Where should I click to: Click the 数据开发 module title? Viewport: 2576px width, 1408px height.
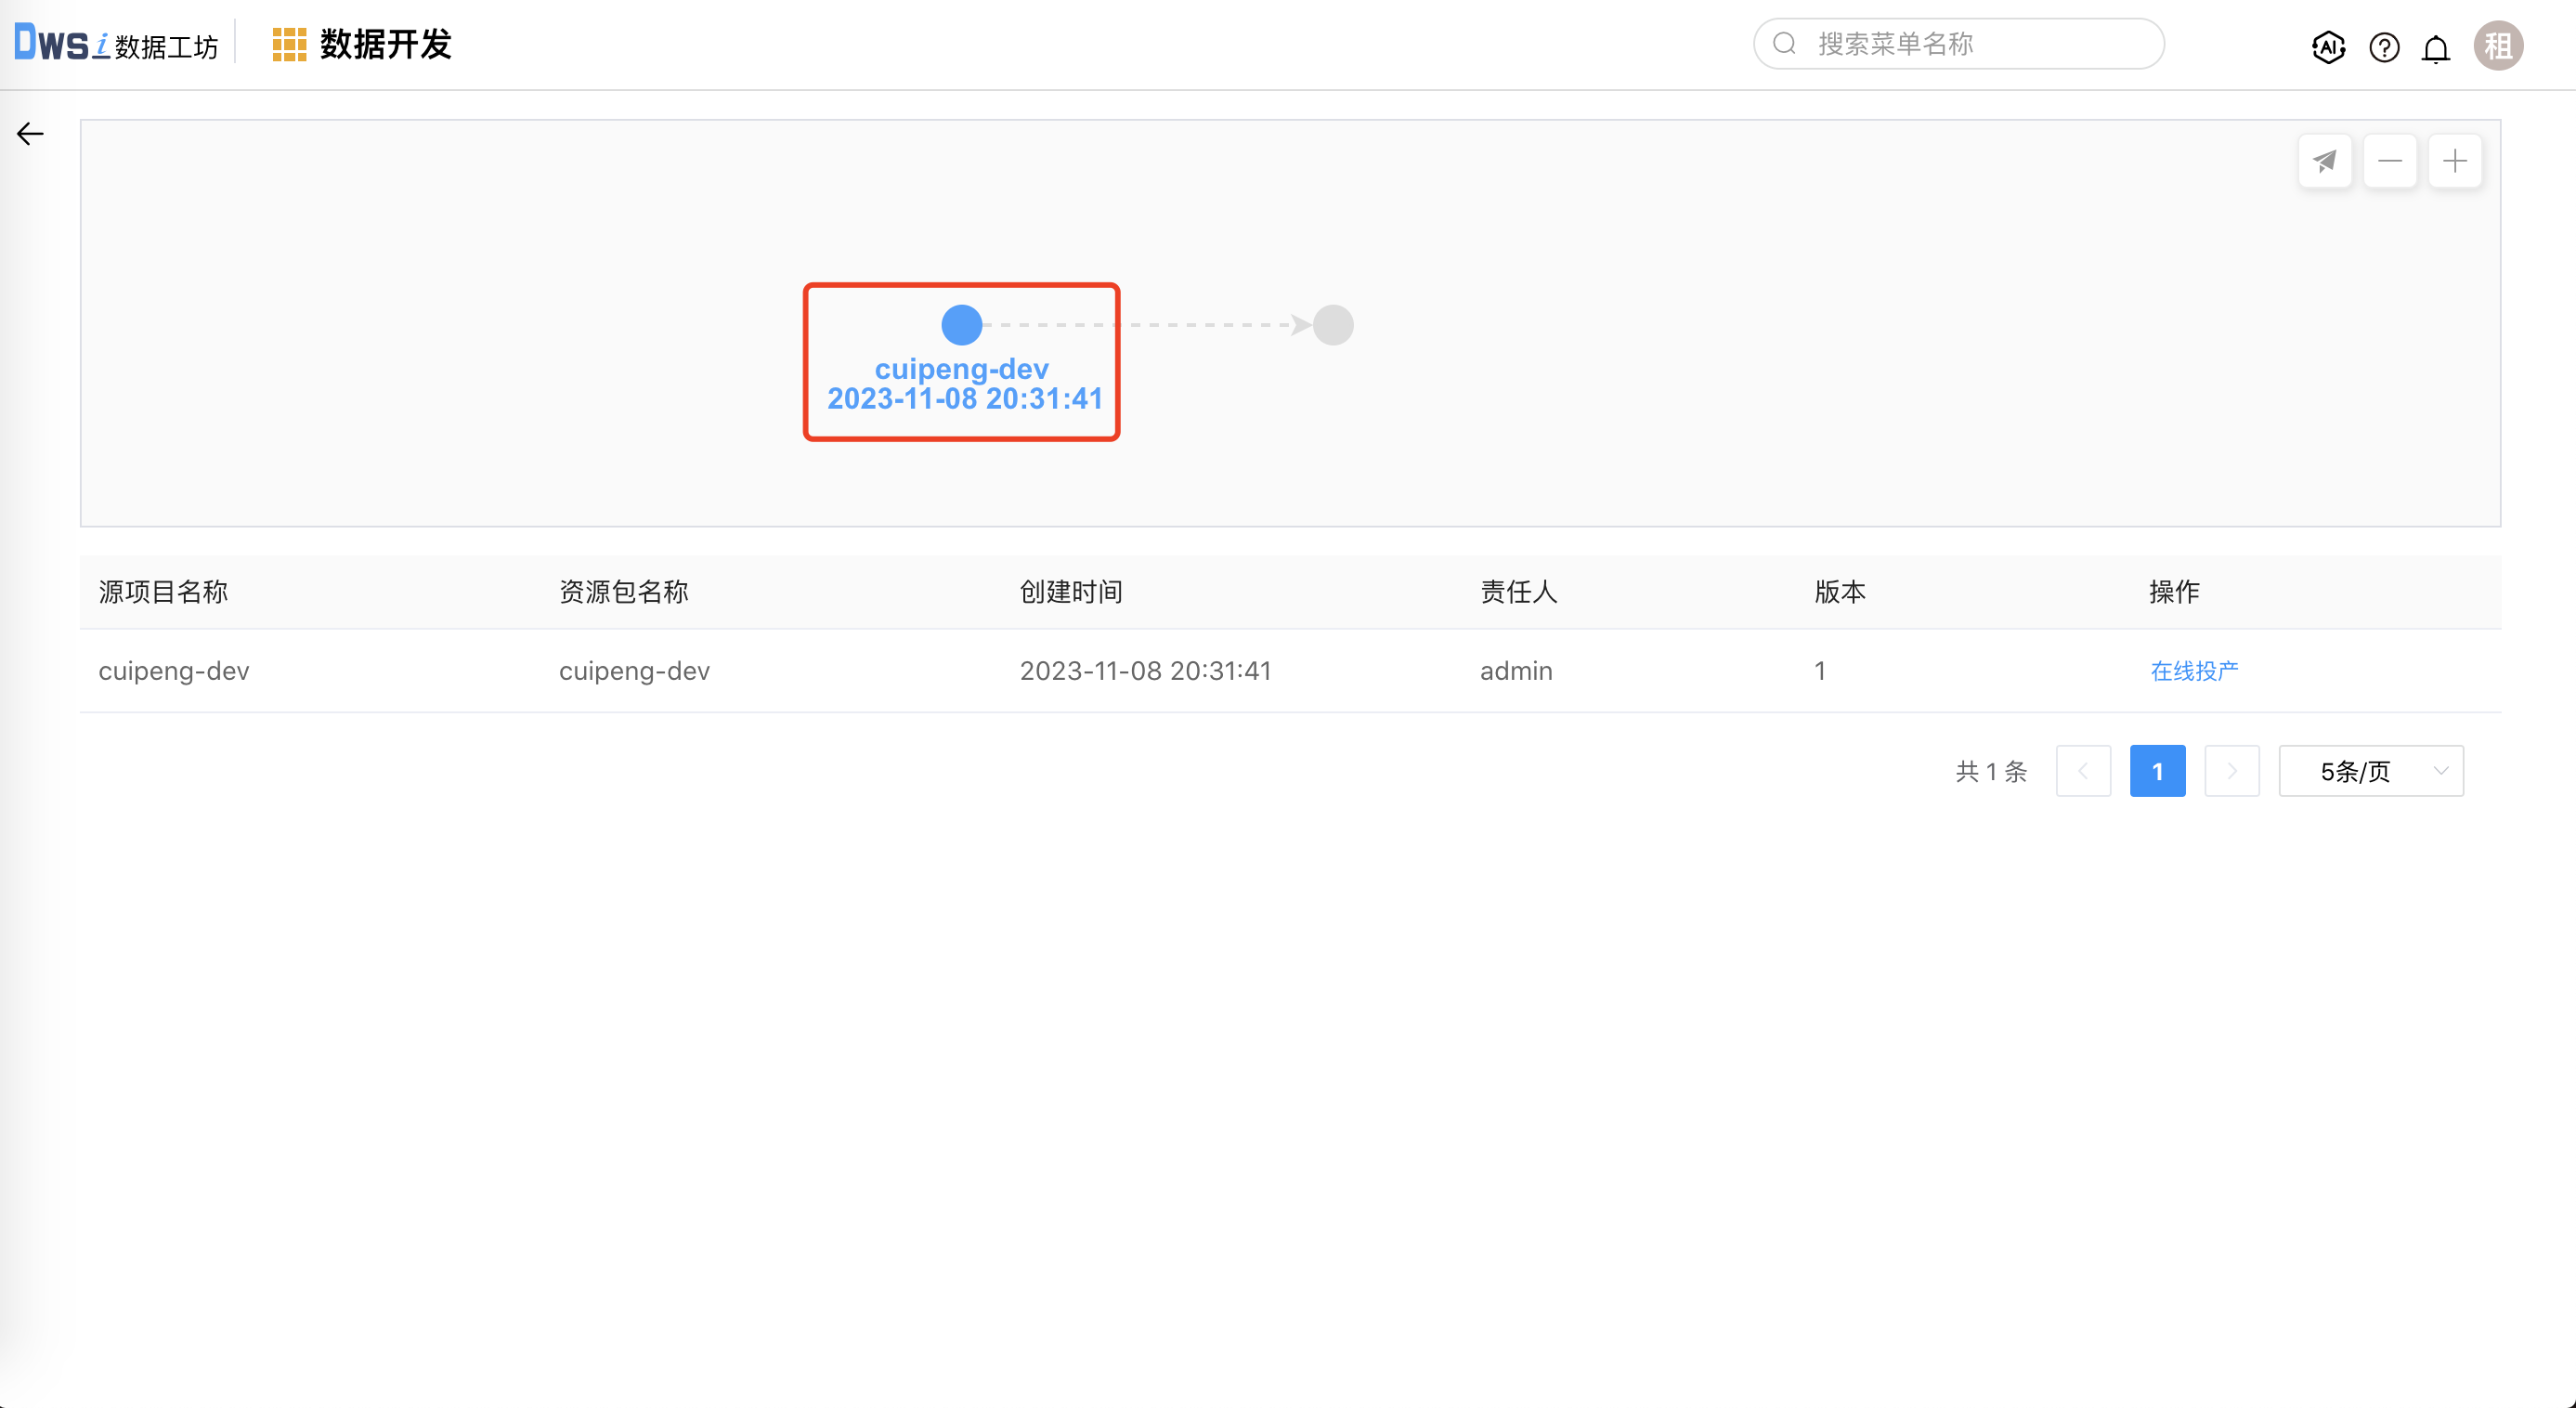(x=386, y=45)
